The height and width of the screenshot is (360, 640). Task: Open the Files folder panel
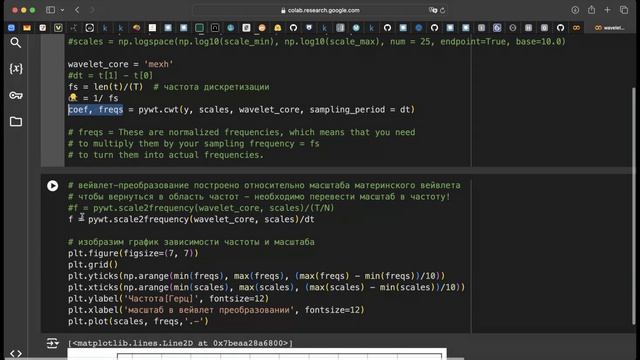[x=16, y=122]
